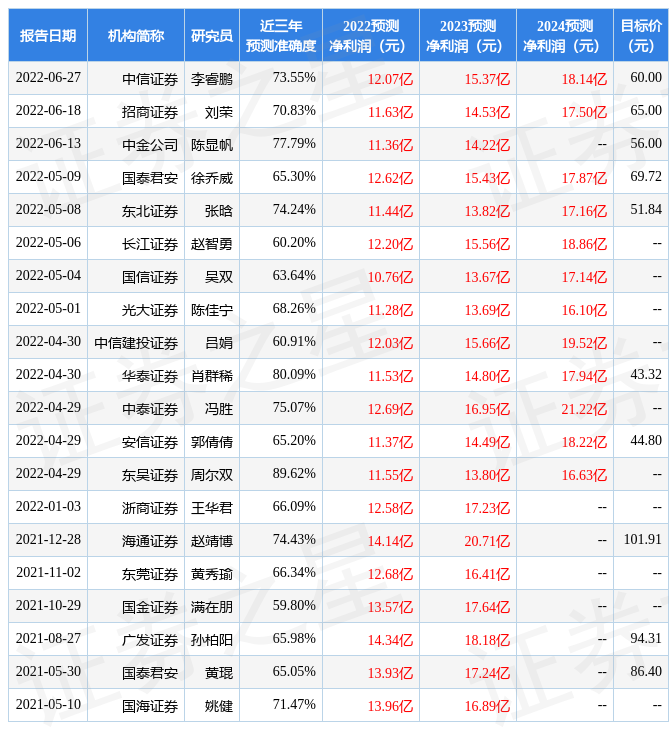The image size is (669, 730).
Task: Select researcher cell 刘荣
Action: click(x=219, y=112)
